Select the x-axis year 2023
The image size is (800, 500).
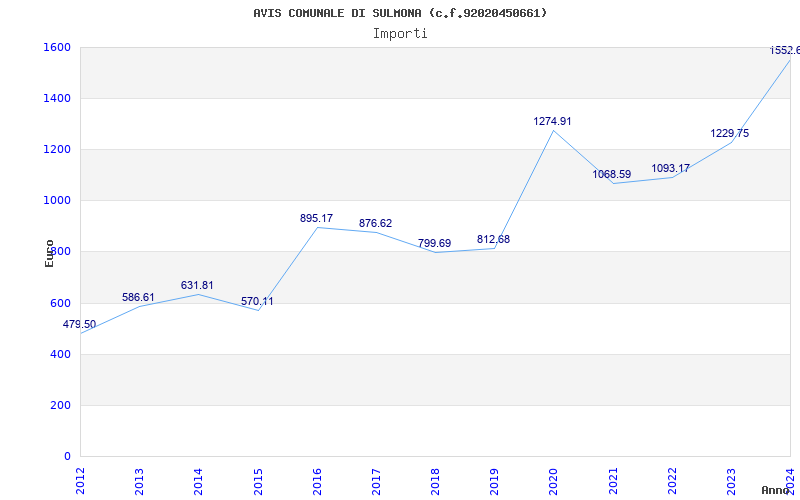coord(732,481)
